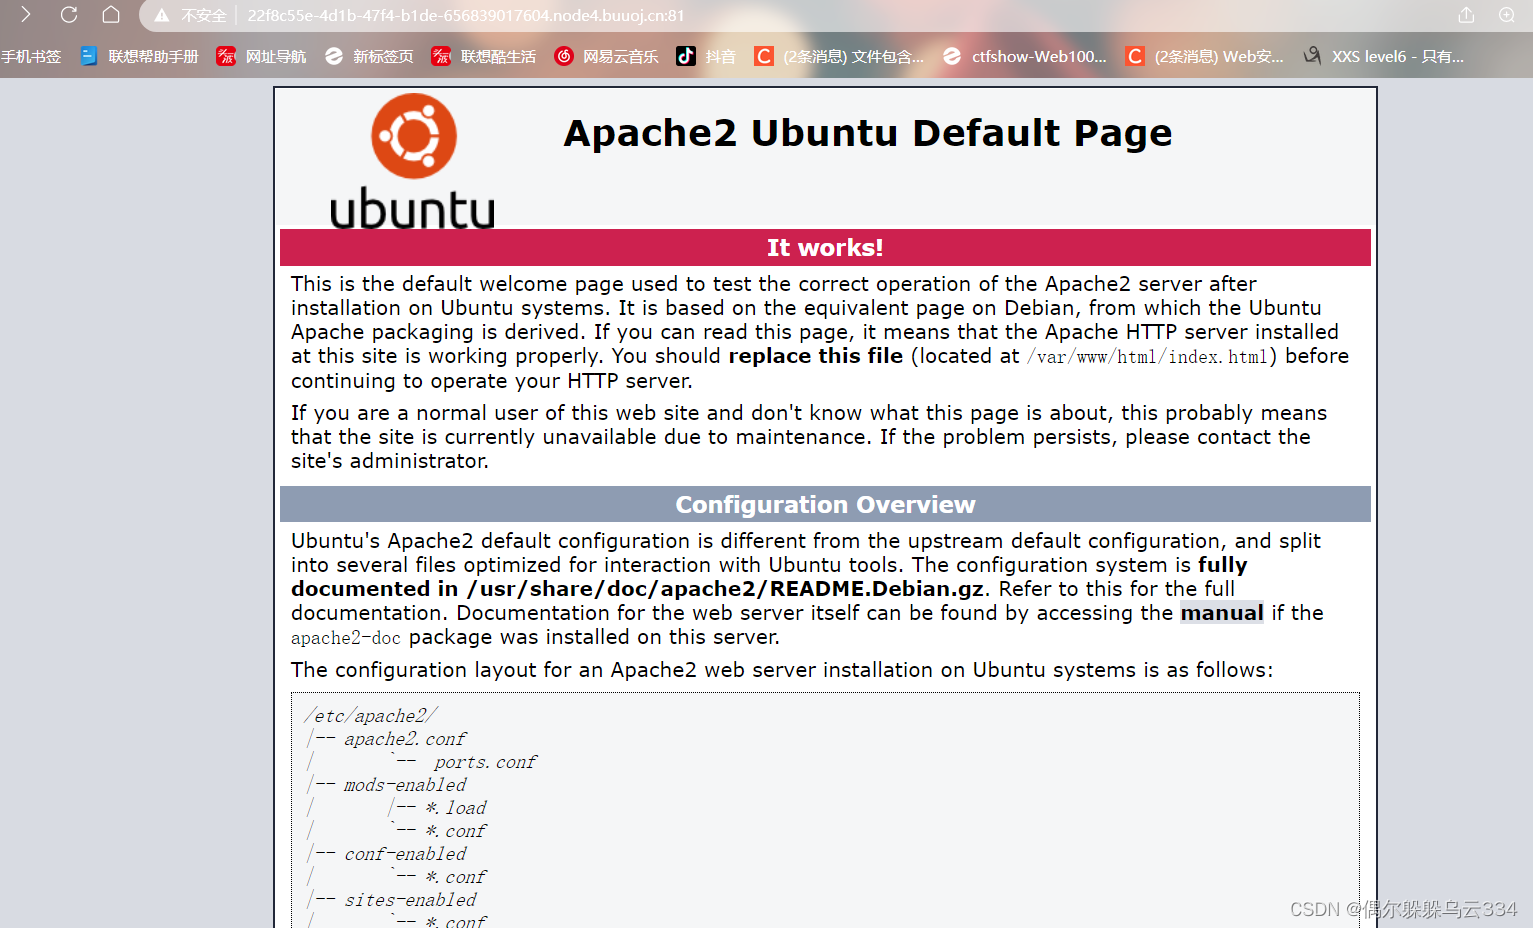Open the ctfshow-Web100 bookmark

click(x=1039, y=57)
